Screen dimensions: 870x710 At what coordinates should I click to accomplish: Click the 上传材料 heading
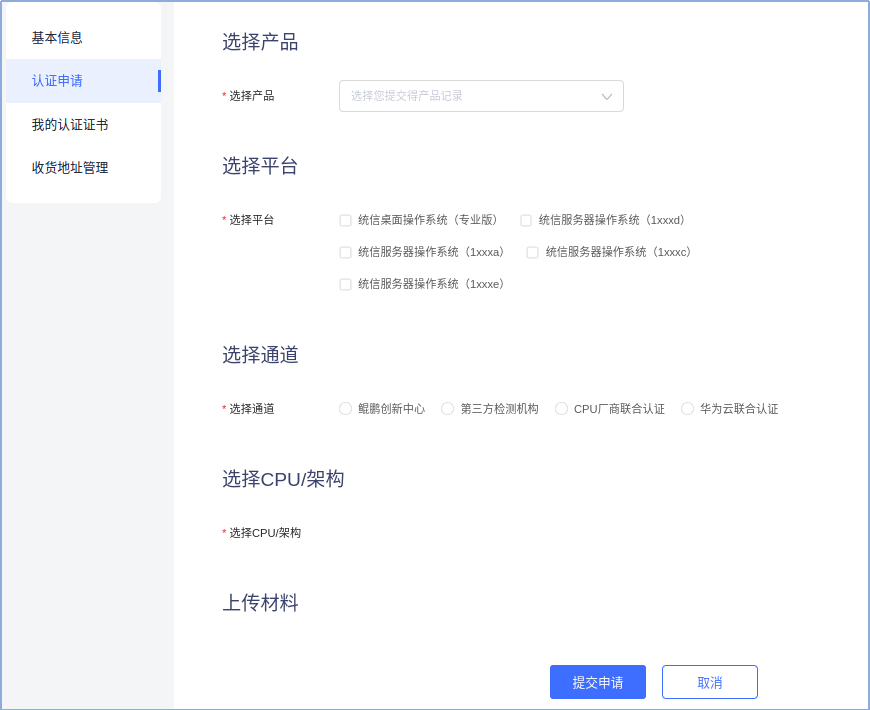260,603
